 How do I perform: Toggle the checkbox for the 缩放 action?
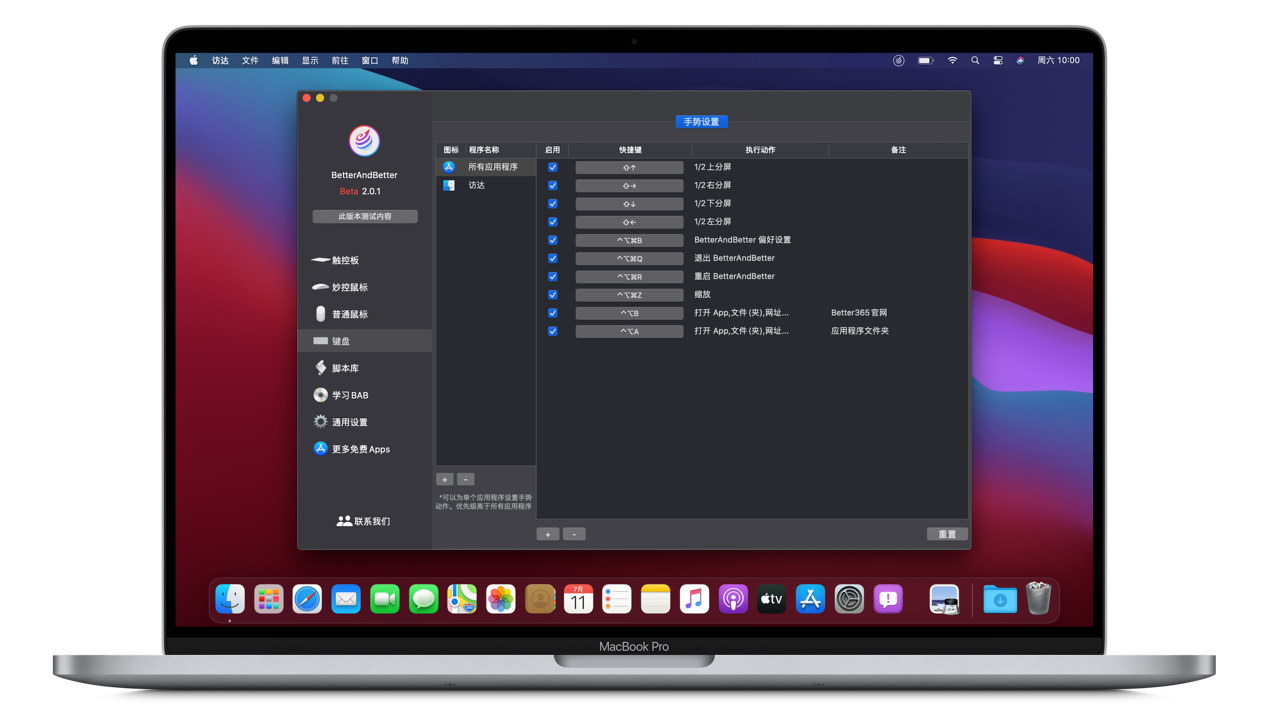(552, 294)
